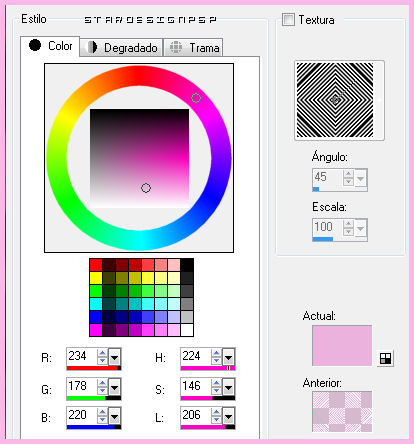Enable the Textura checkbox
This screenshot has height=444, width=414.
pos(288,19)
